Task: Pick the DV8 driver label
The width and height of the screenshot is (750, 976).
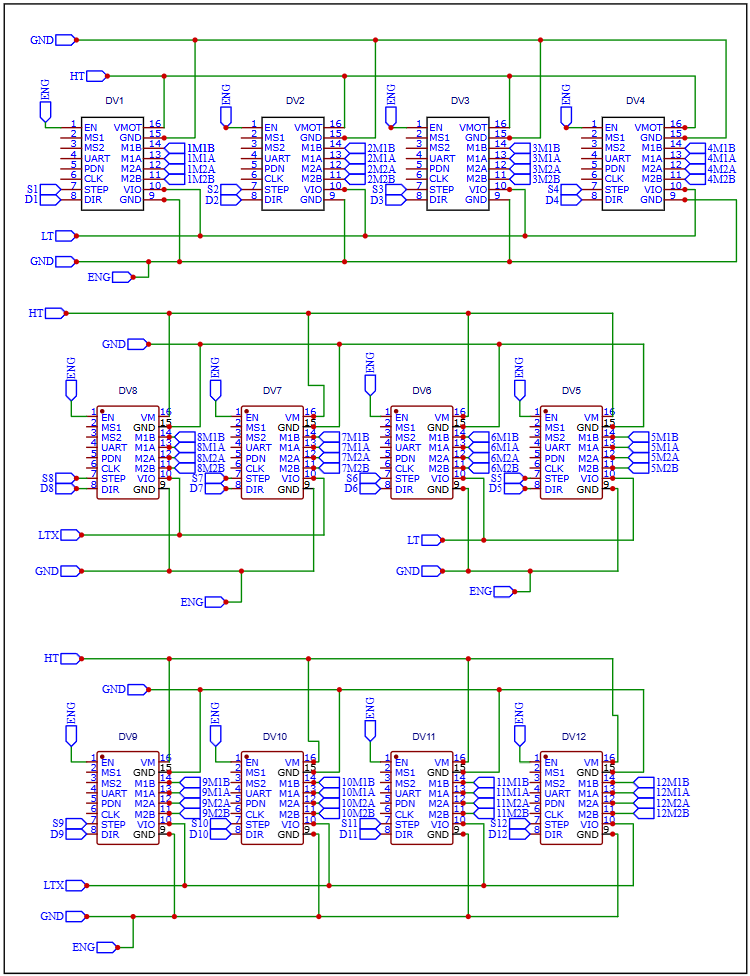Action: [128, 391]
